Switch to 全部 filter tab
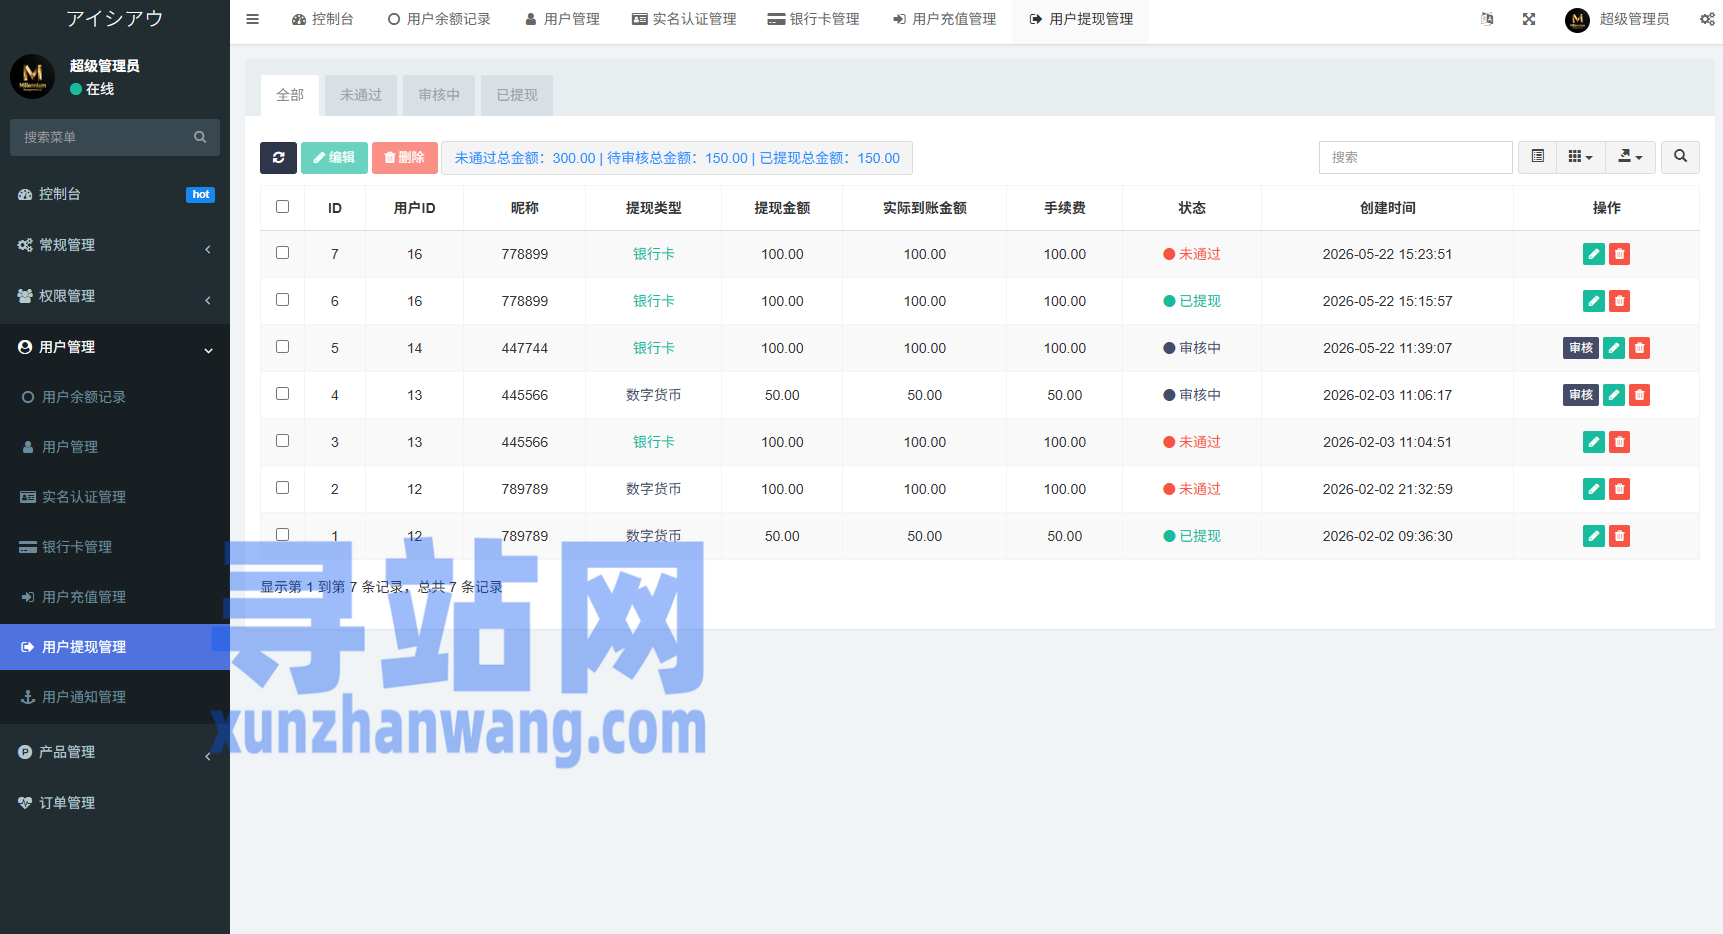The image size is (1723, 934). (290, 95)
